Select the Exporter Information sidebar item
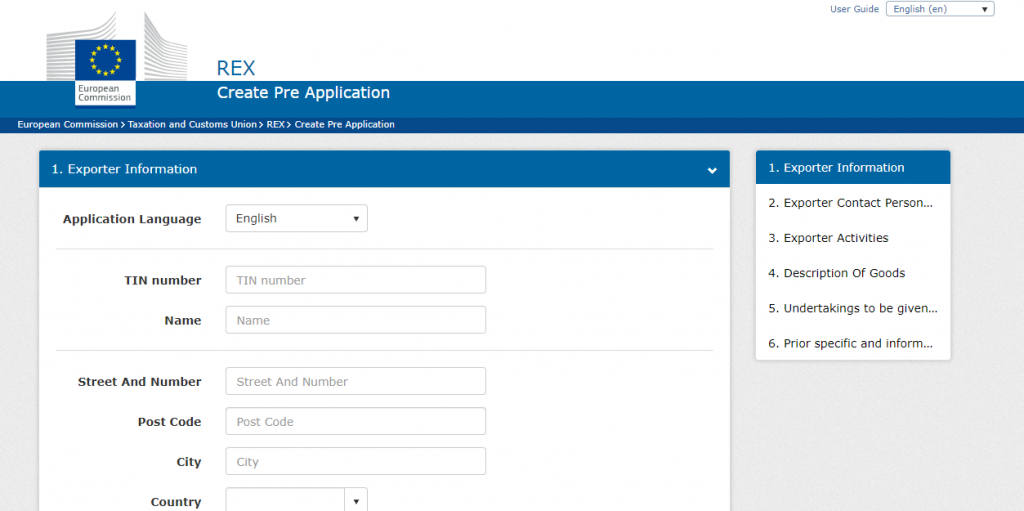The height and width of the screenshot is (511, 1024). click(852, 168)
